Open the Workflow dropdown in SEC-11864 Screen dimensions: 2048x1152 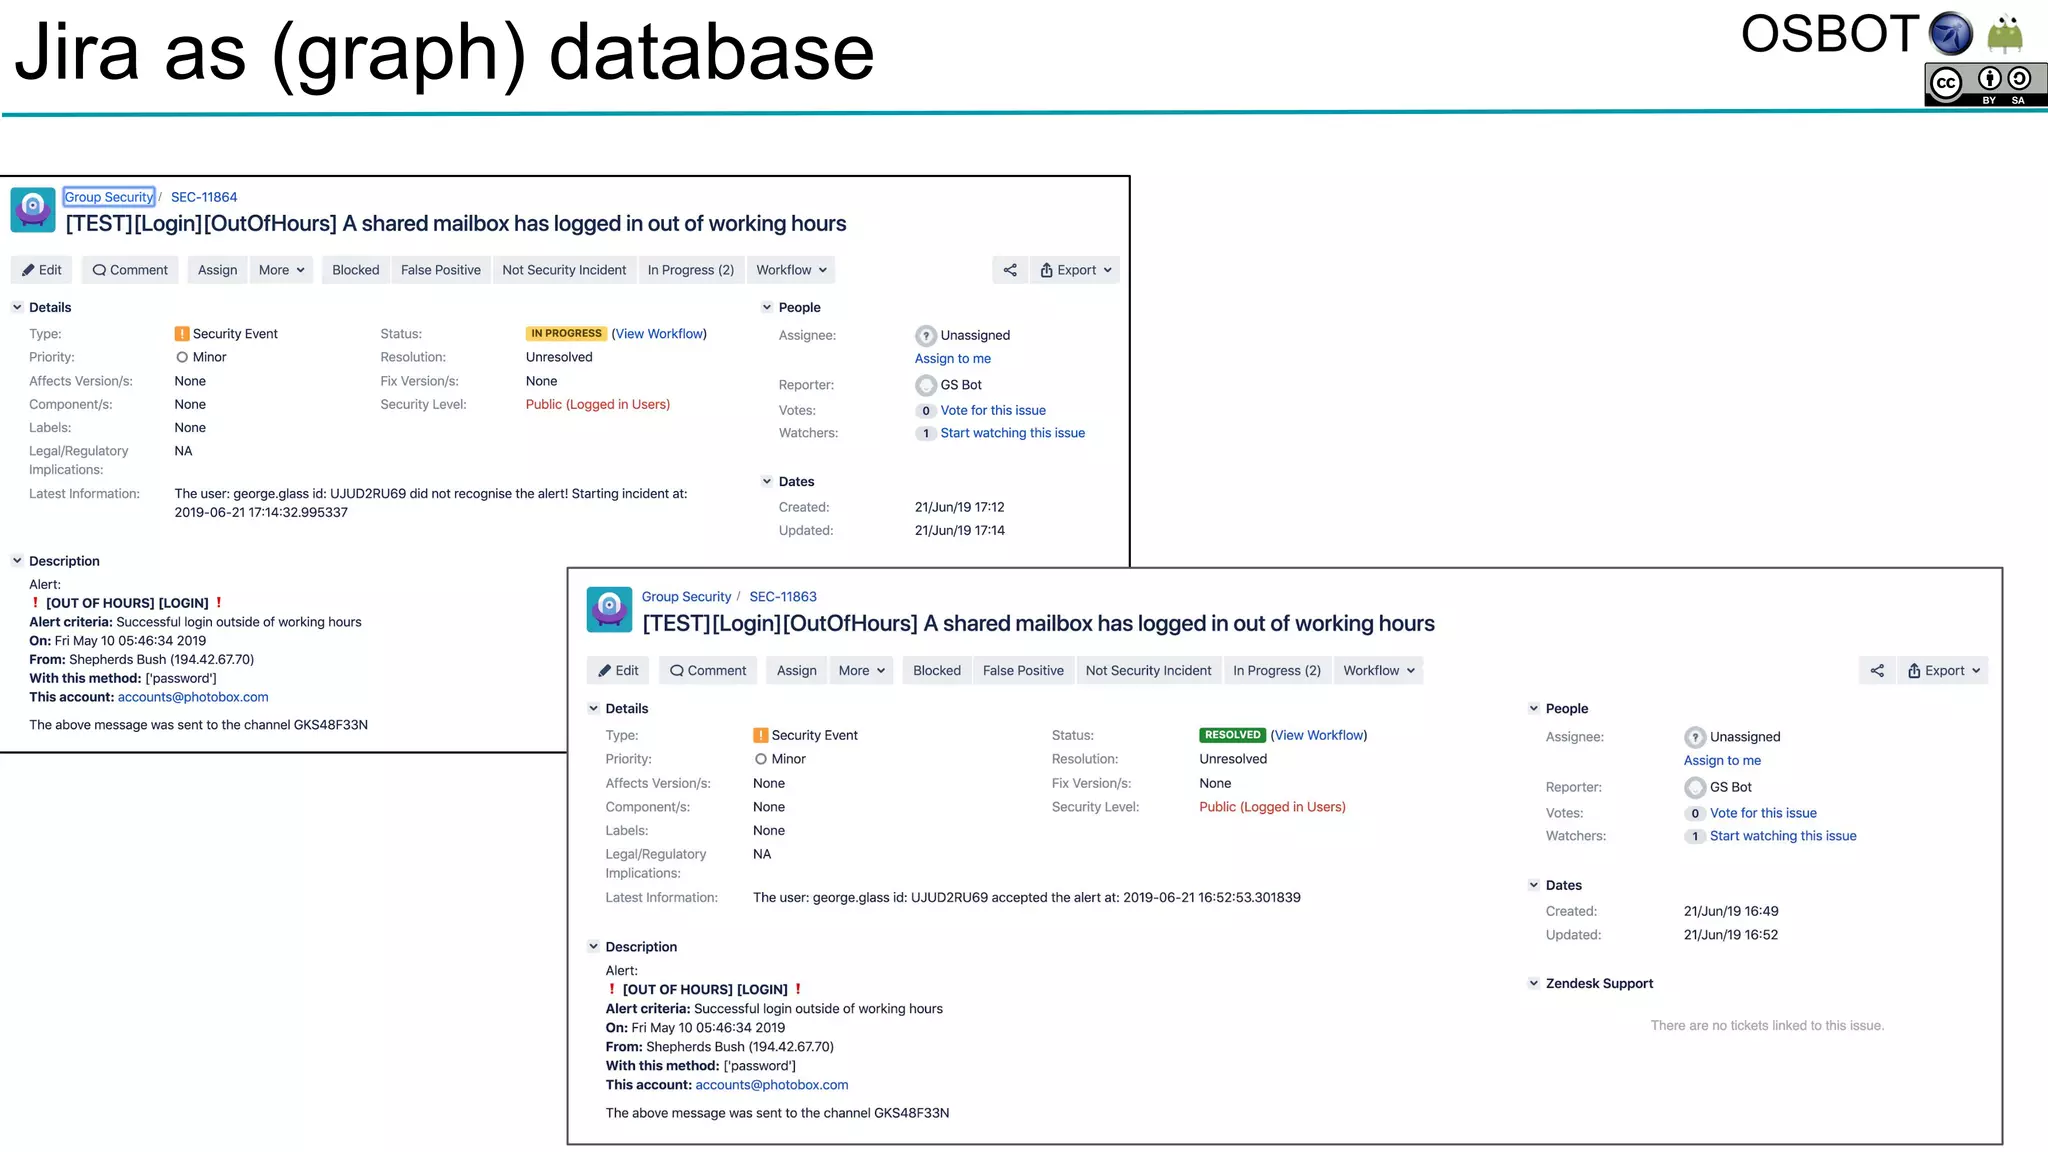pos(791,270)
